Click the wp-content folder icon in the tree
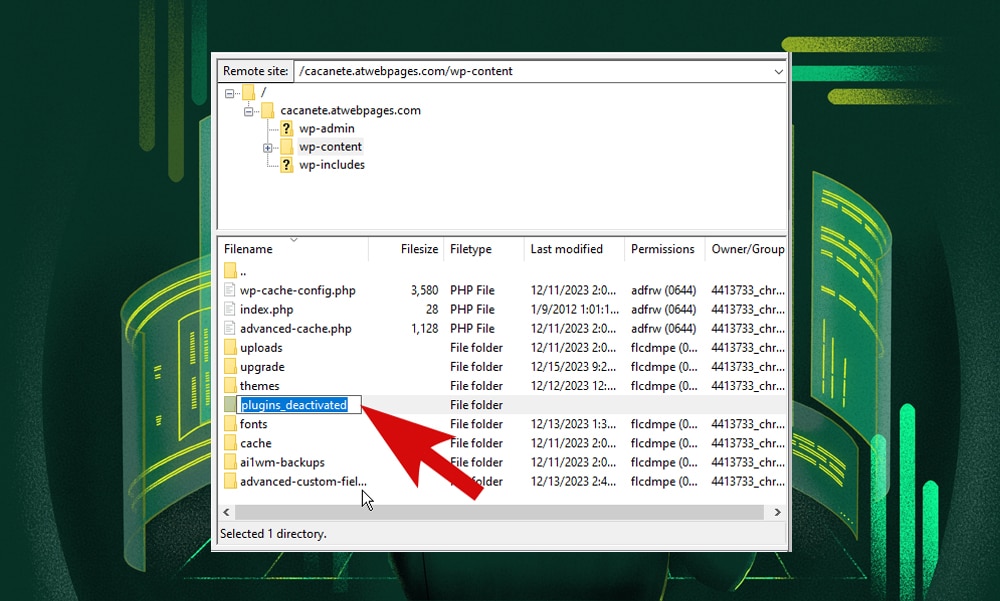Viewport: 1000px width, 601px height. point(287,146)
